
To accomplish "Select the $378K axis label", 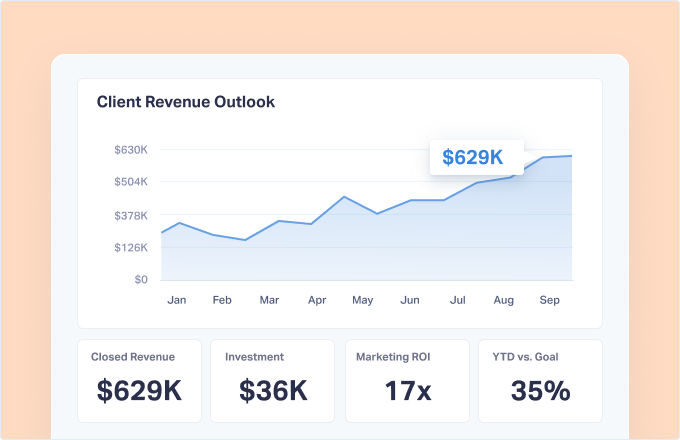I will point(131,215).
